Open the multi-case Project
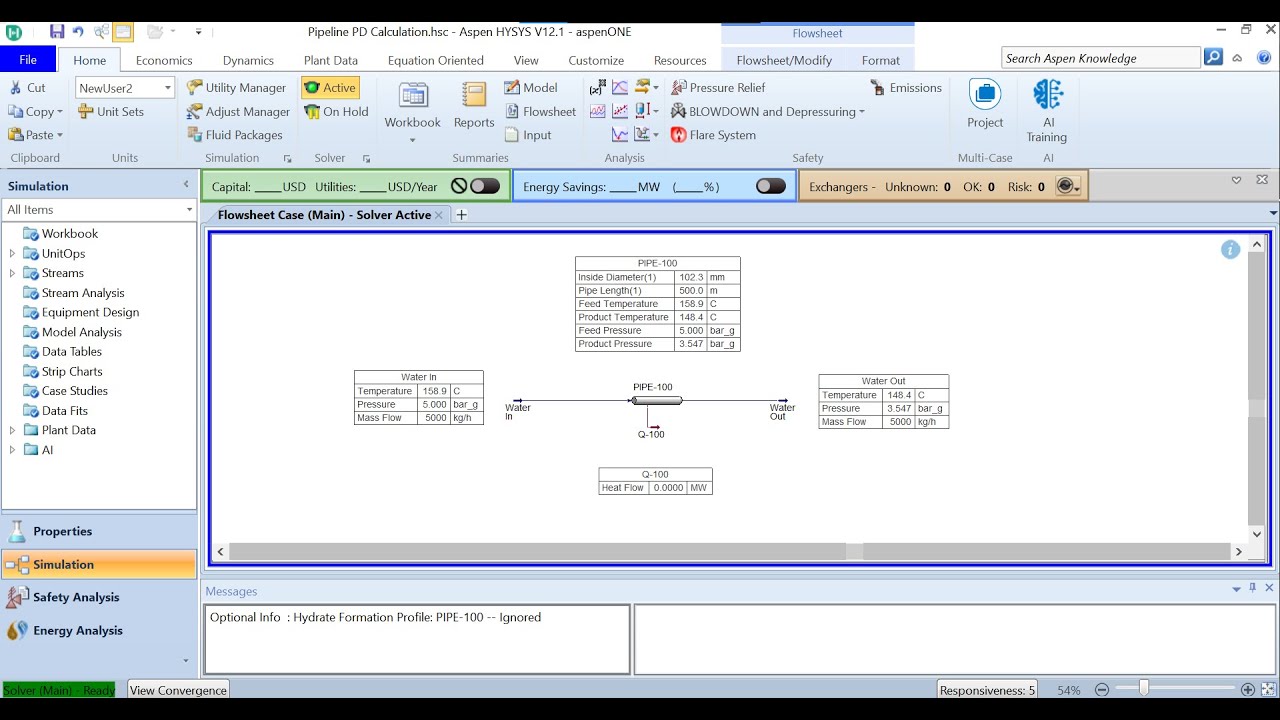Image resolution: width=1280 pixels, height=720 pixels. pos(985,104)
